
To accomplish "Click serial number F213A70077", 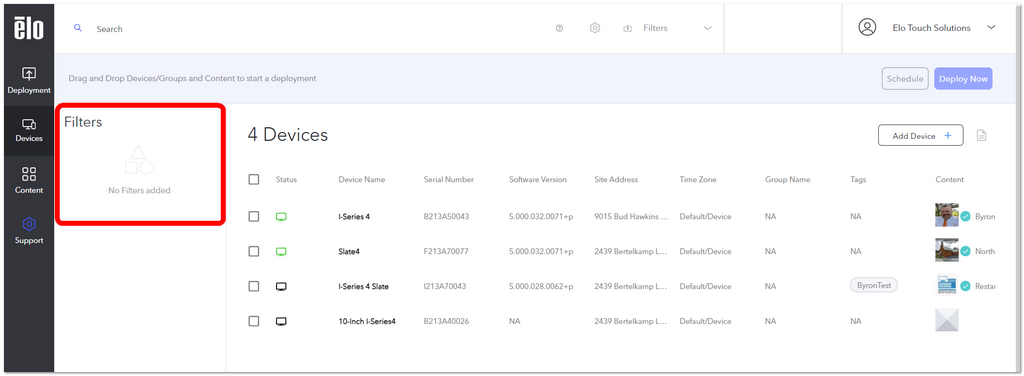I will pos(446,251).
